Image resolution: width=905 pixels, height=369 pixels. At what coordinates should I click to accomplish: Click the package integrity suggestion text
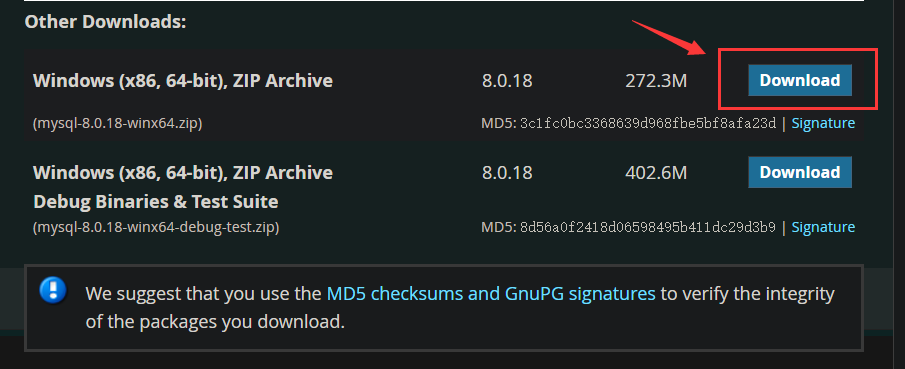pos(460,308)
